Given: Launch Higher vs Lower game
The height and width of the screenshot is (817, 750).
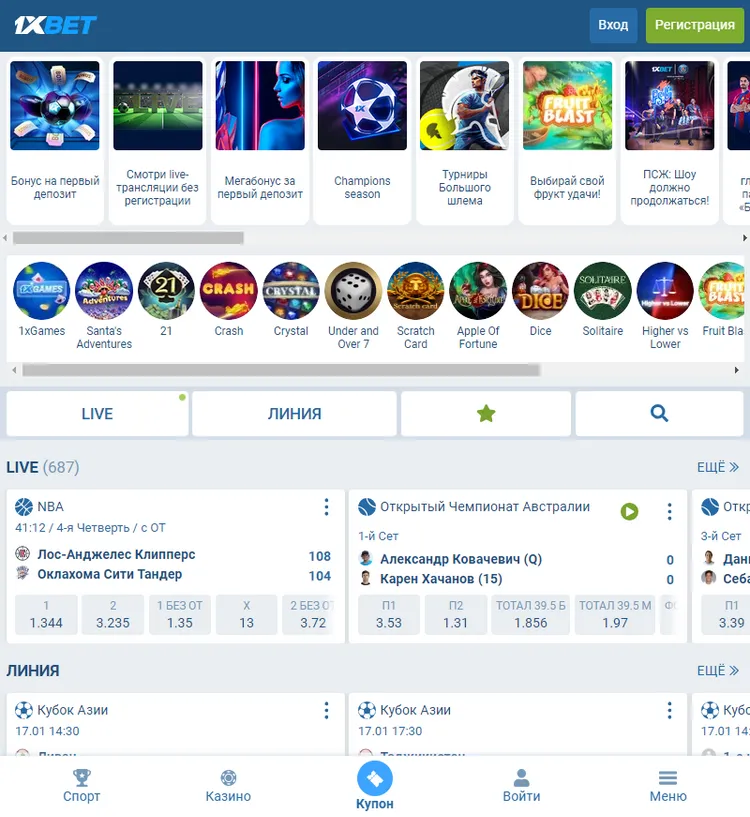Looking at the screenshot, I should pyautogui.click(x=665, y=291).
